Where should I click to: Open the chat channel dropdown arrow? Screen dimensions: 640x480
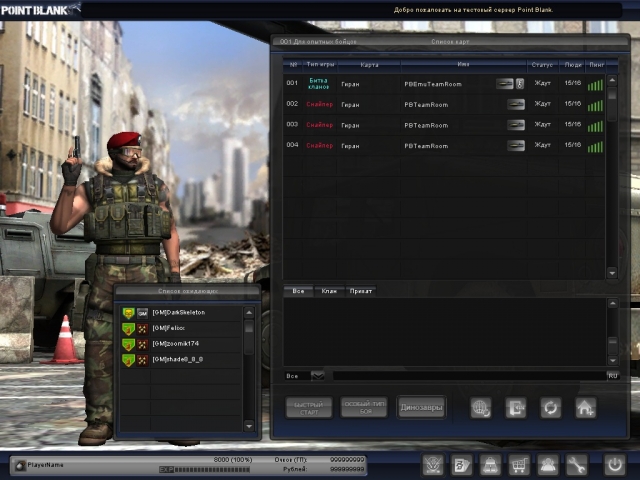(x=318, y=376)
